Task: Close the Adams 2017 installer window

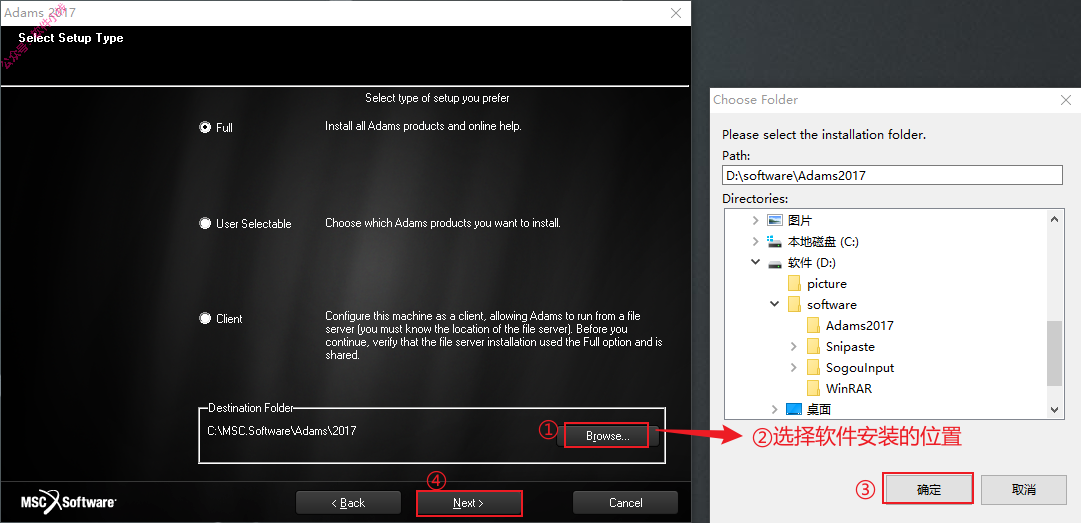Action: pyautogui.click(x=676, y=12)
